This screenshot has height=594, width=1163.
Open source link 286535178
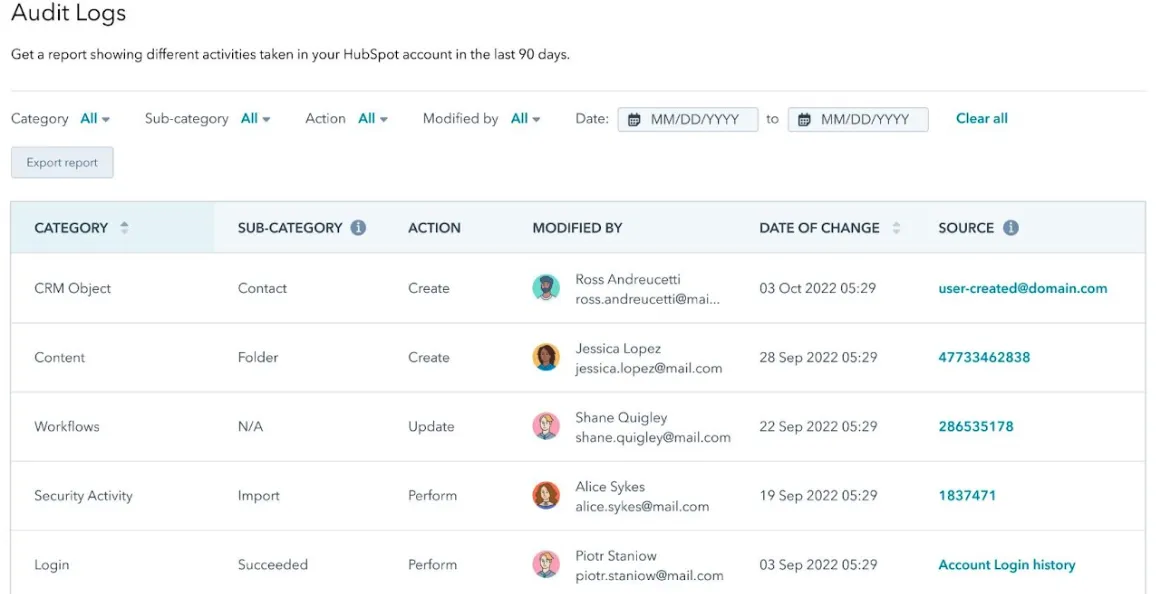coord(975,426)
